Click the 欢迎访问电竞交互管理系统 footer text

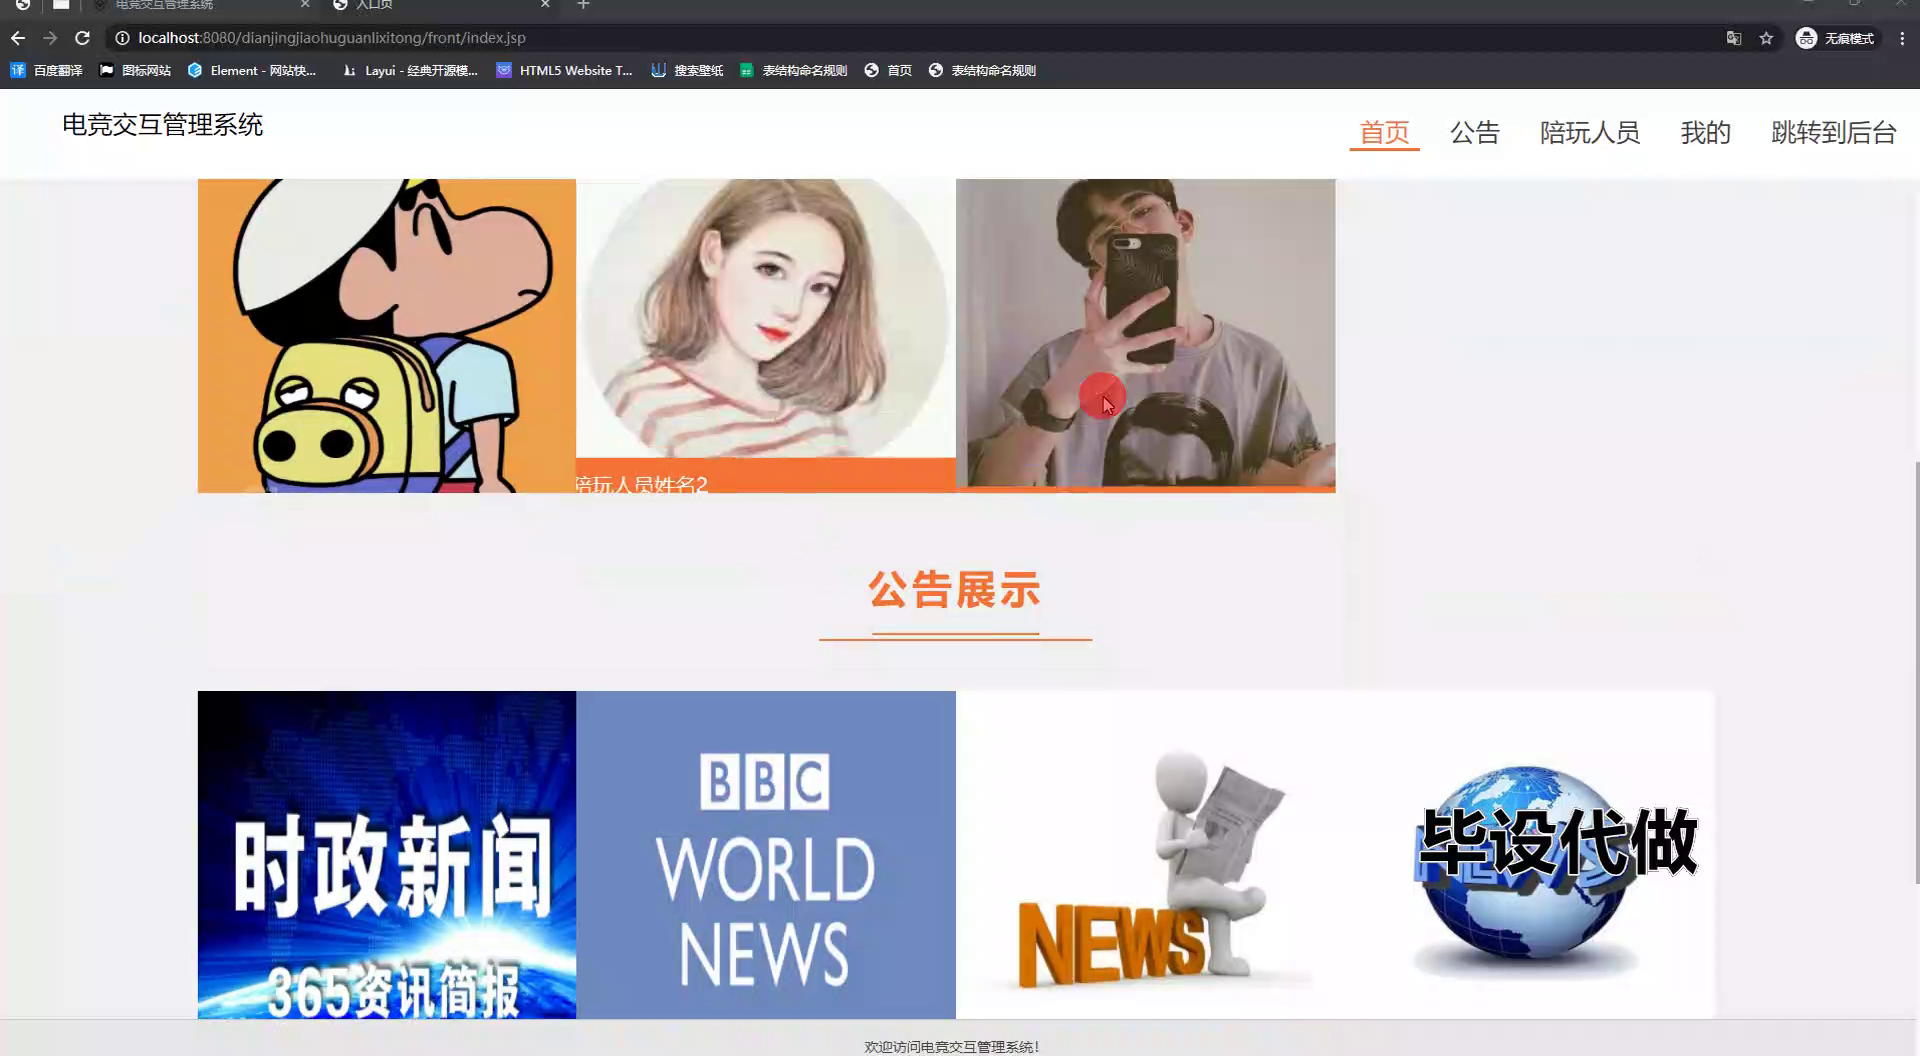[952, 1046]
